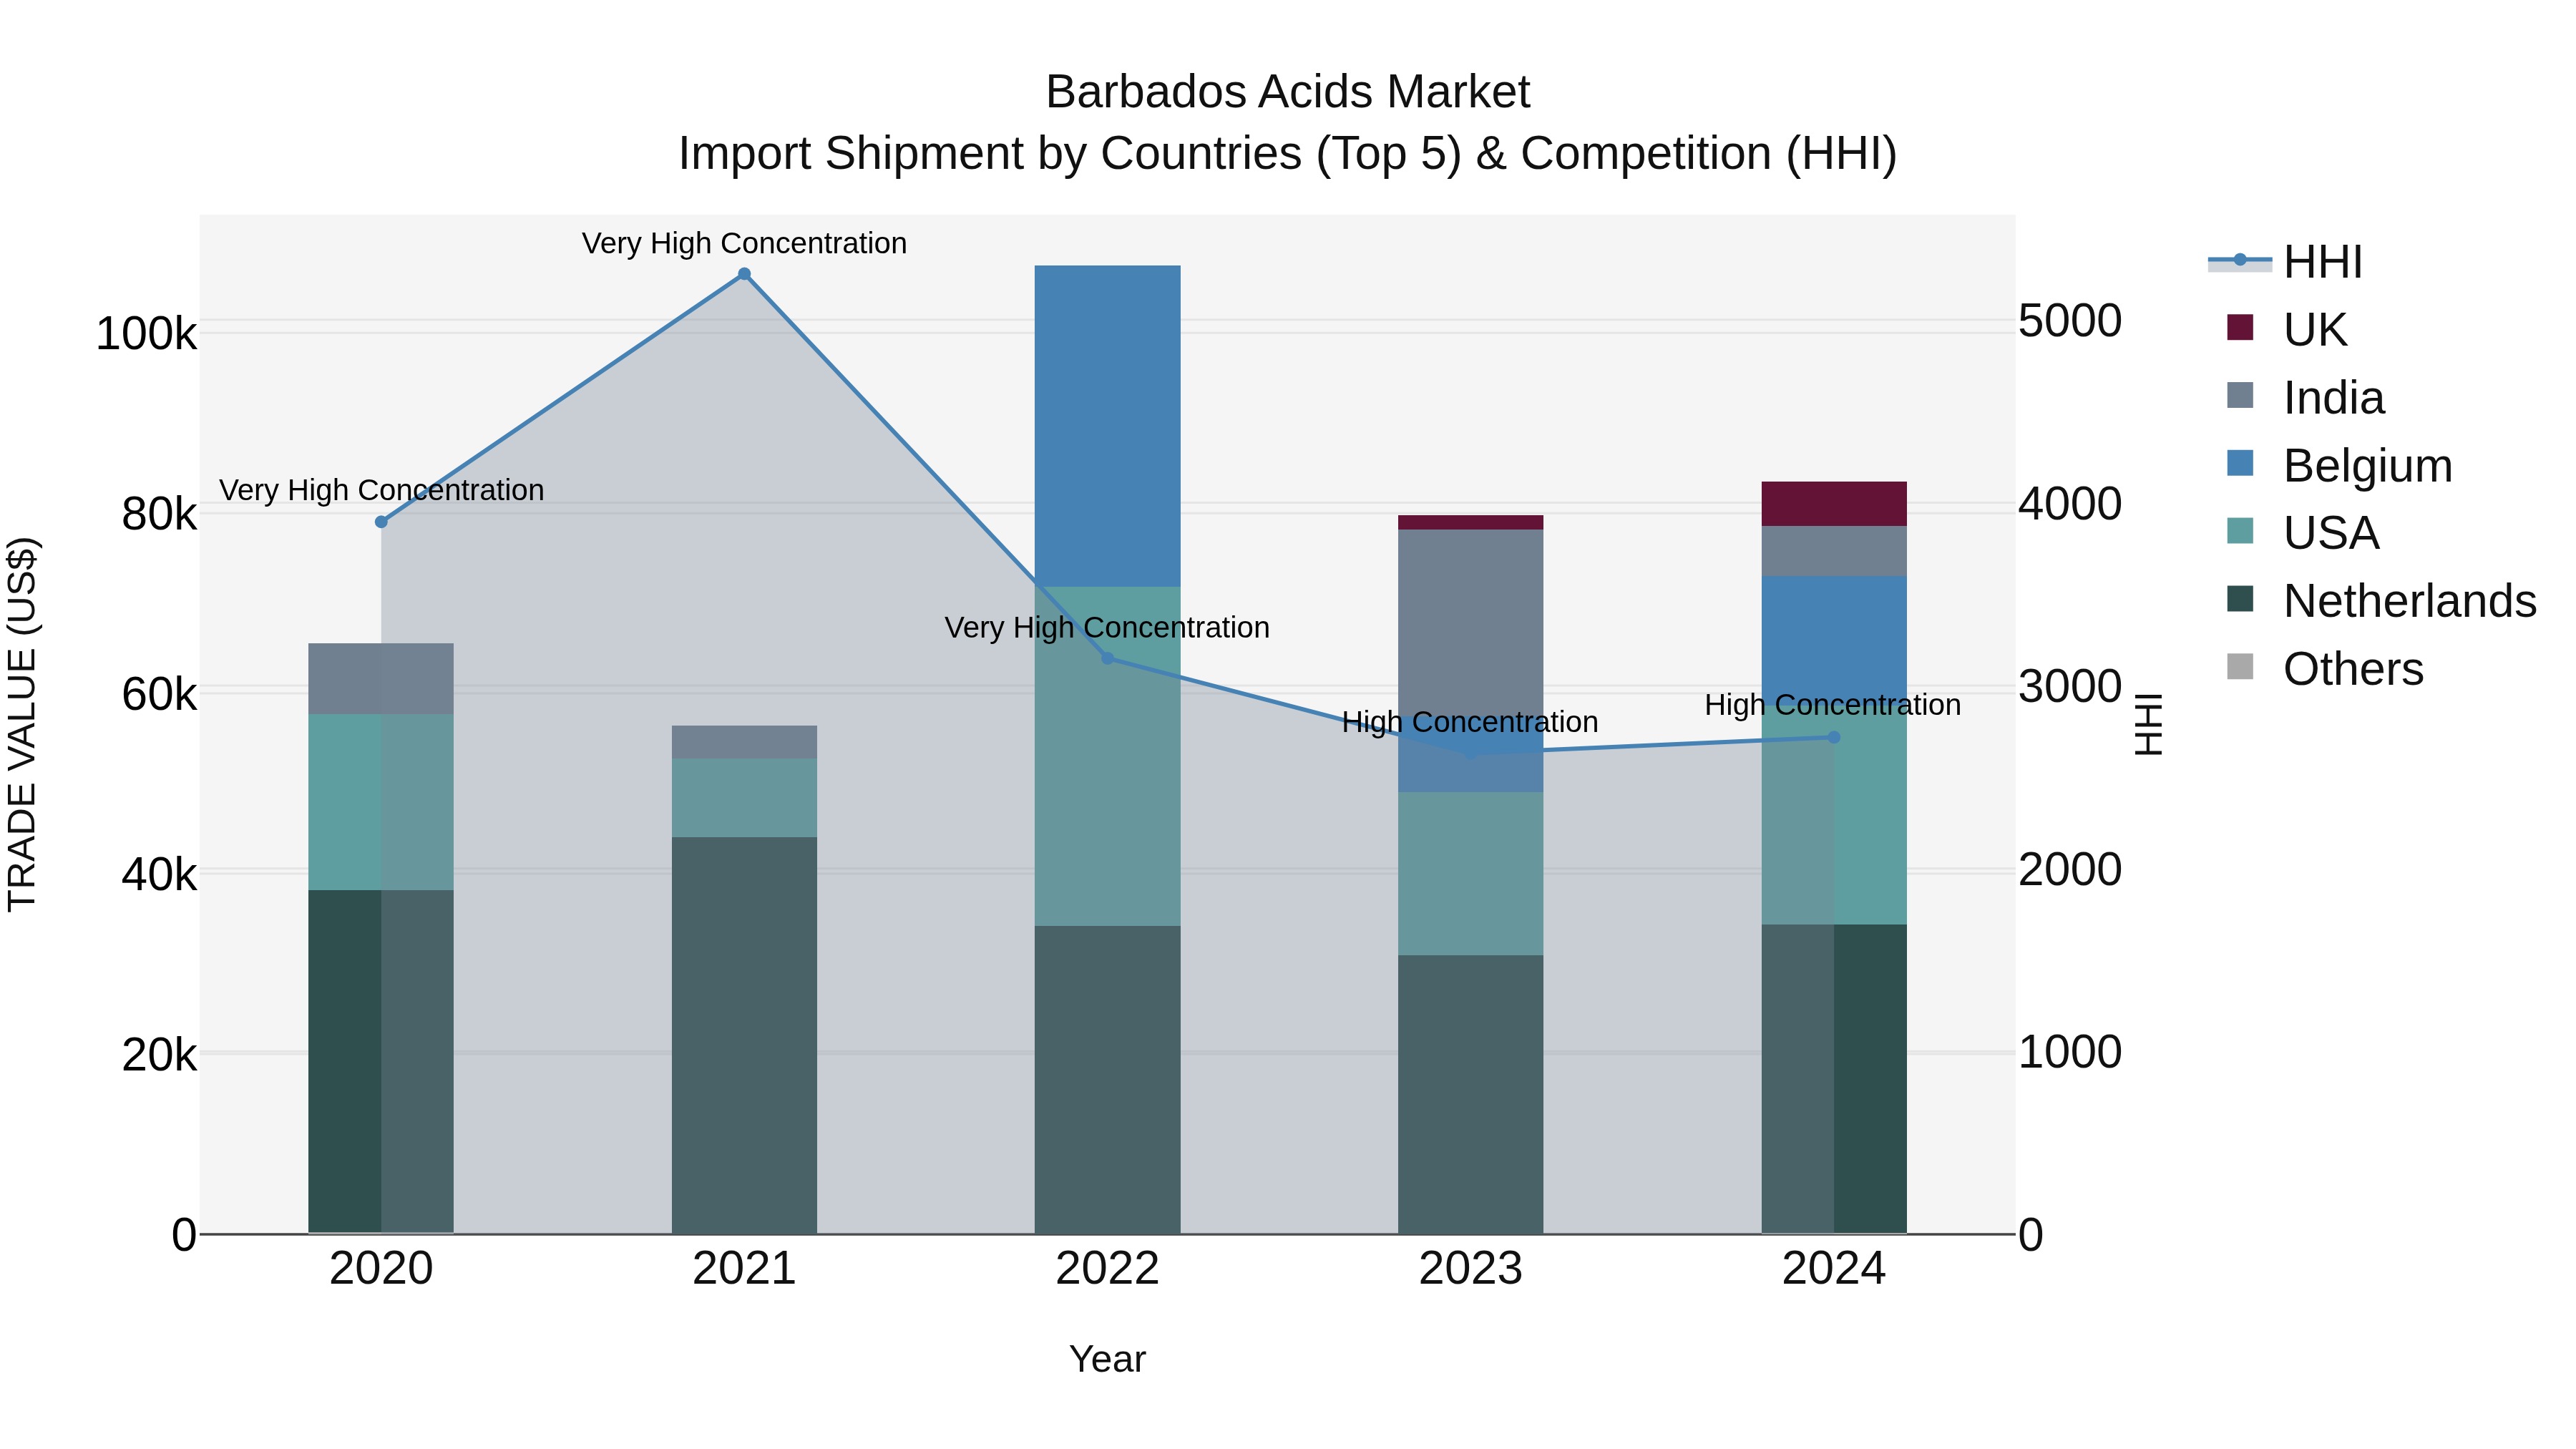2576x1449 pixels.
Task: Click the HHI data point for 2024
Action: pos(1834,737)
